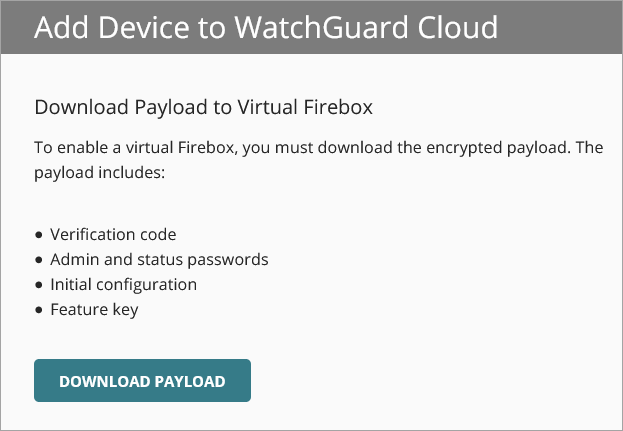Click the "payload includes:" text line
The height and width of the screenshot is (431, 623).
pyautogui.click(x=98, y=173)
